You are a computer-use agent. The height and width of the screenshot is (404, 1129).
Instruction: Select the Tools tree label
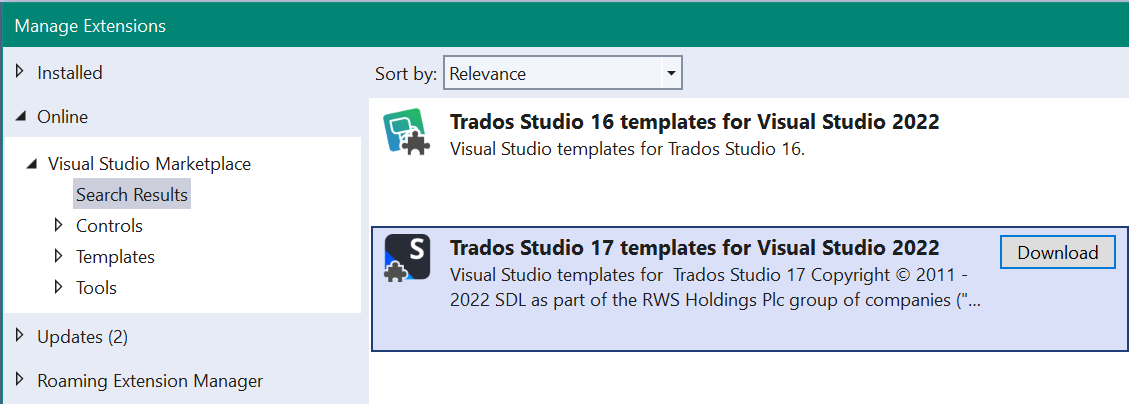pos(96,288)
